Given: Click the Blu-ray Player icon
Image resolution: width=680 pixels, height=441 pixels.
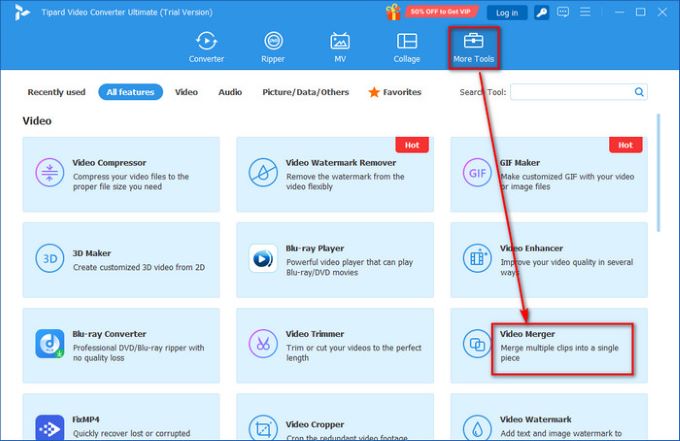Looking at the screenshot, I should [263, 258].
